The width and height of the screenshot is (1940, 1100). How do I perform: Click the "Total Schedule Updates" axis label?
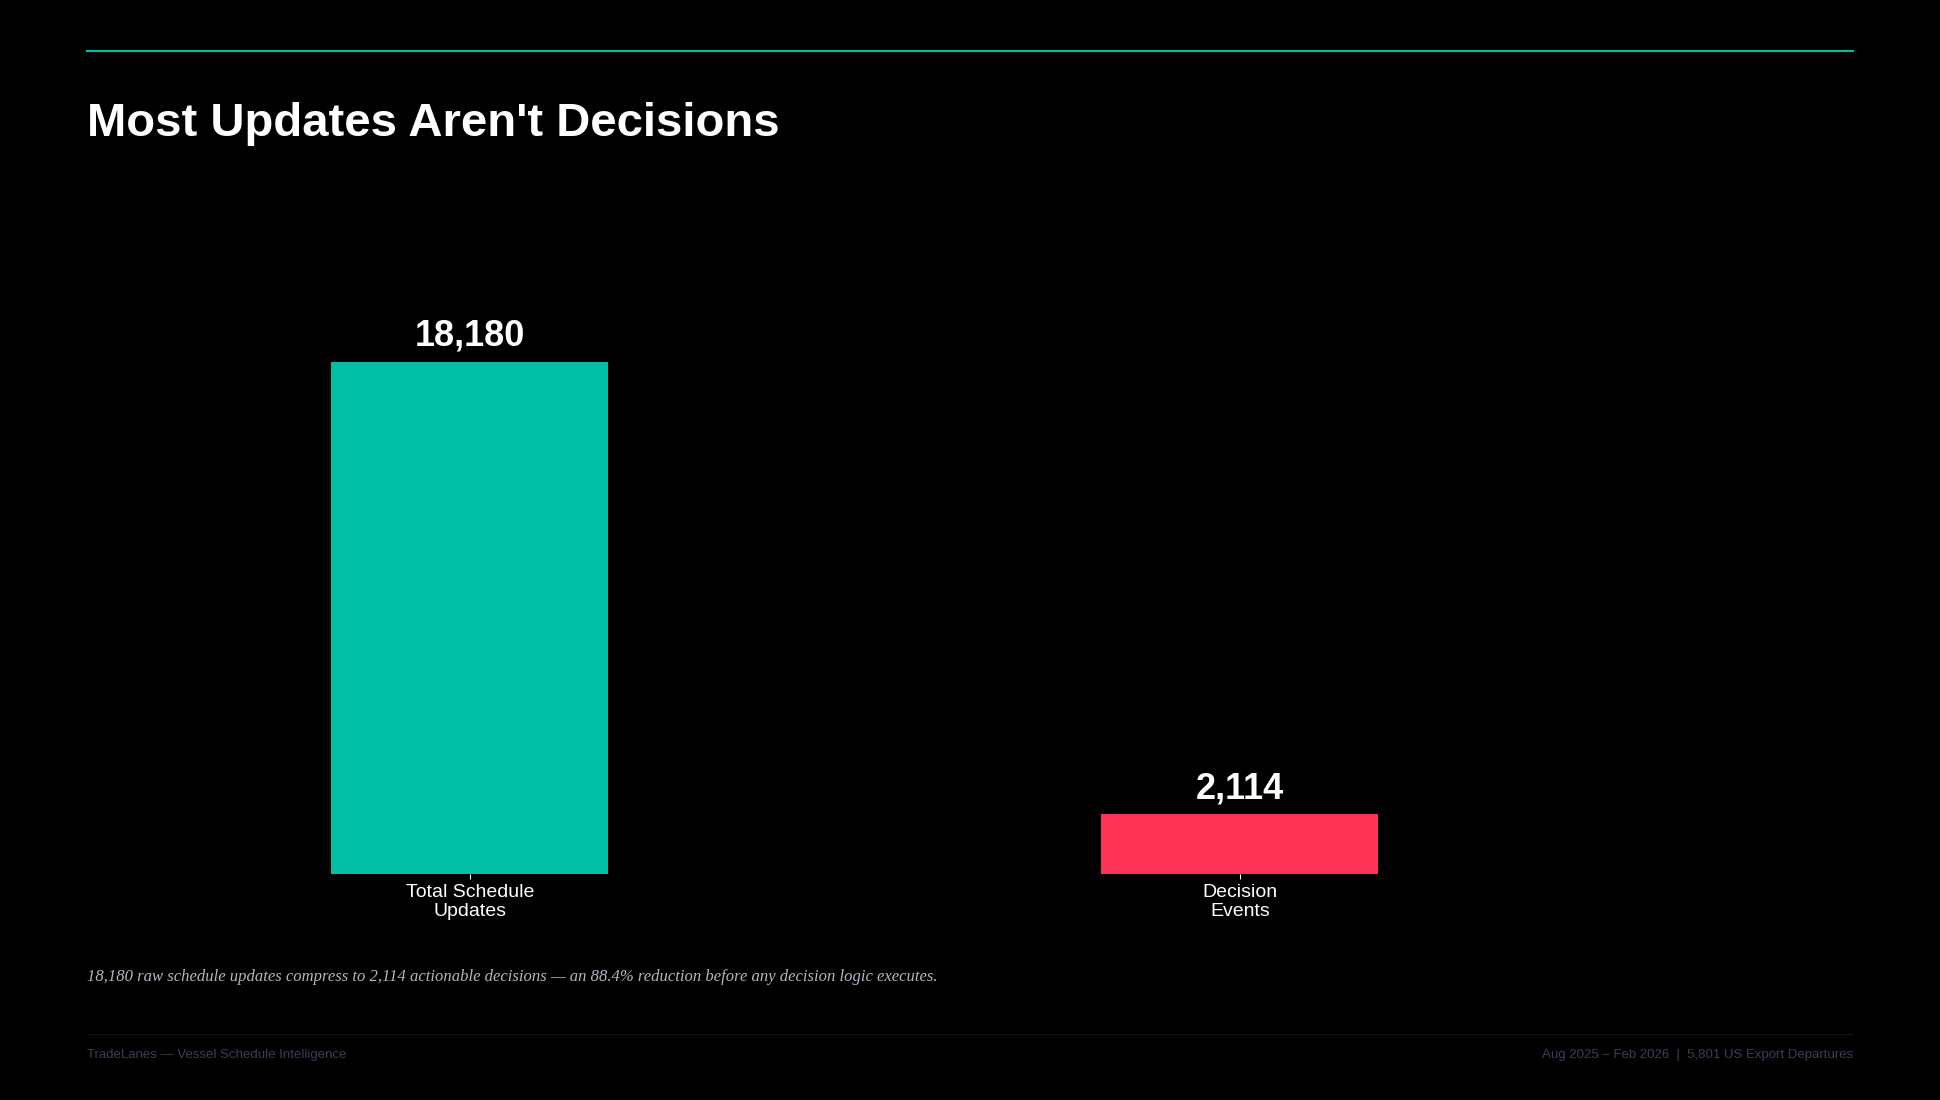pyautogui.click(x=469, y=900)
